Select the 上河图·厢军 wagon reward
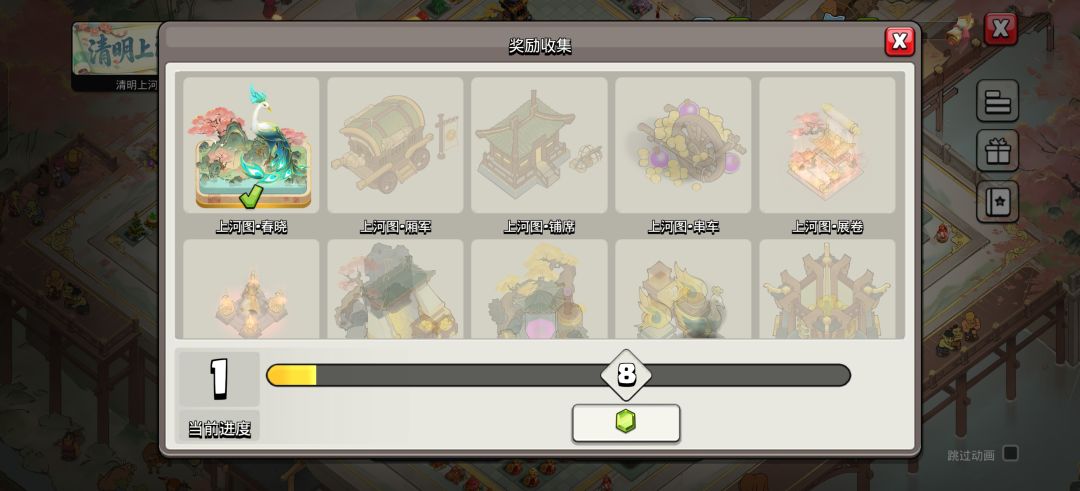 (395, 145)
